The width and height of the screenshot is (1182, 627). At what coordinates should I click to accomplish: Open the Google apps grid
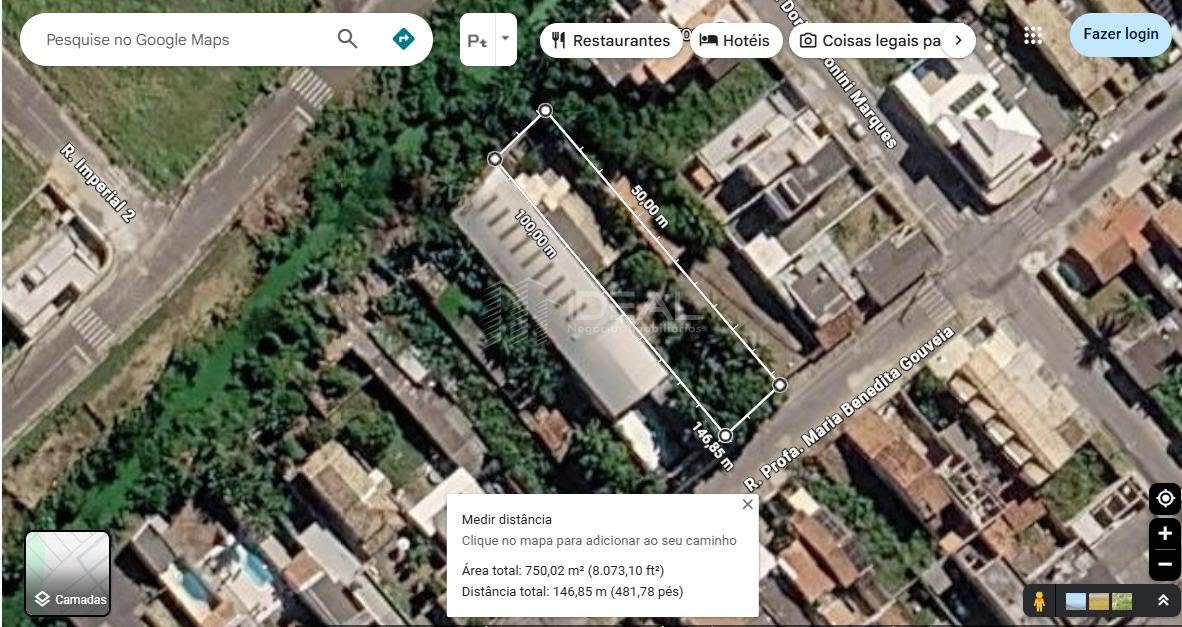(1033, 35)
